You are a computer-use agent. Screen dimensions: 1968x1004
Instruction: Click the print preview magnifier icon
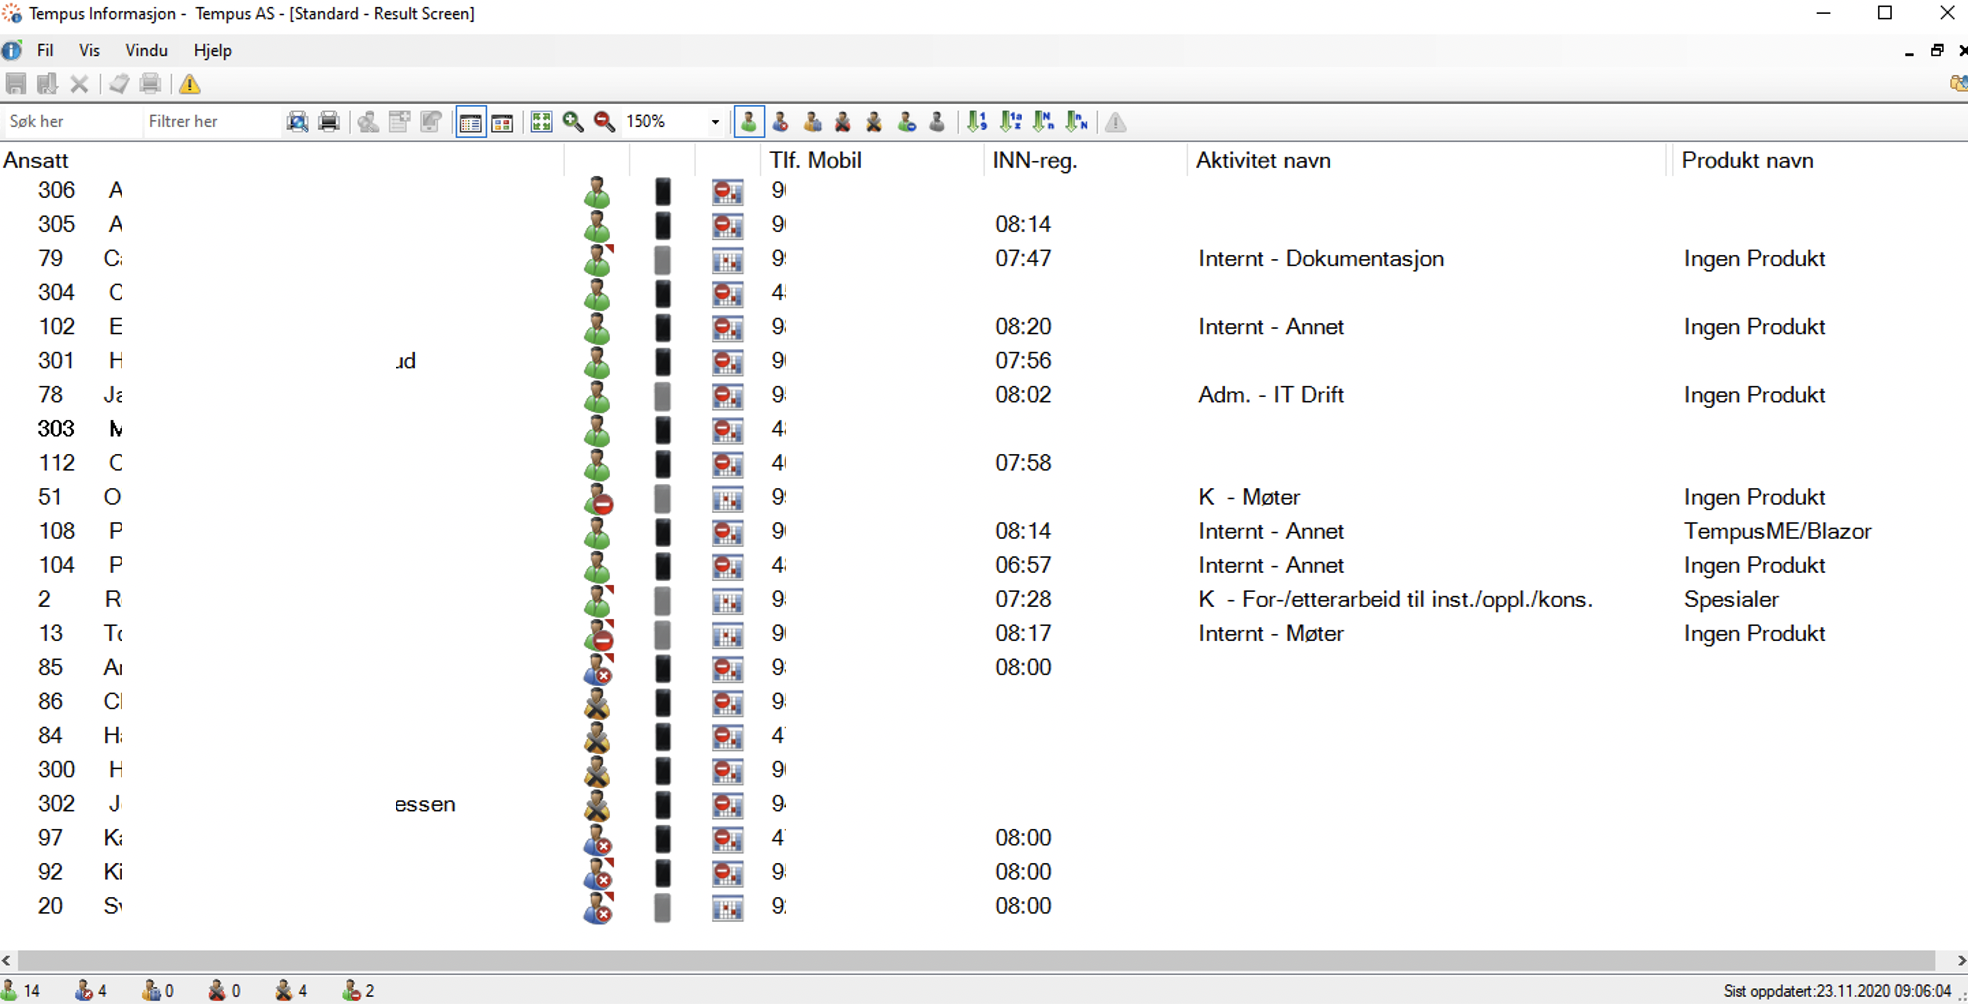pos(297,122)
